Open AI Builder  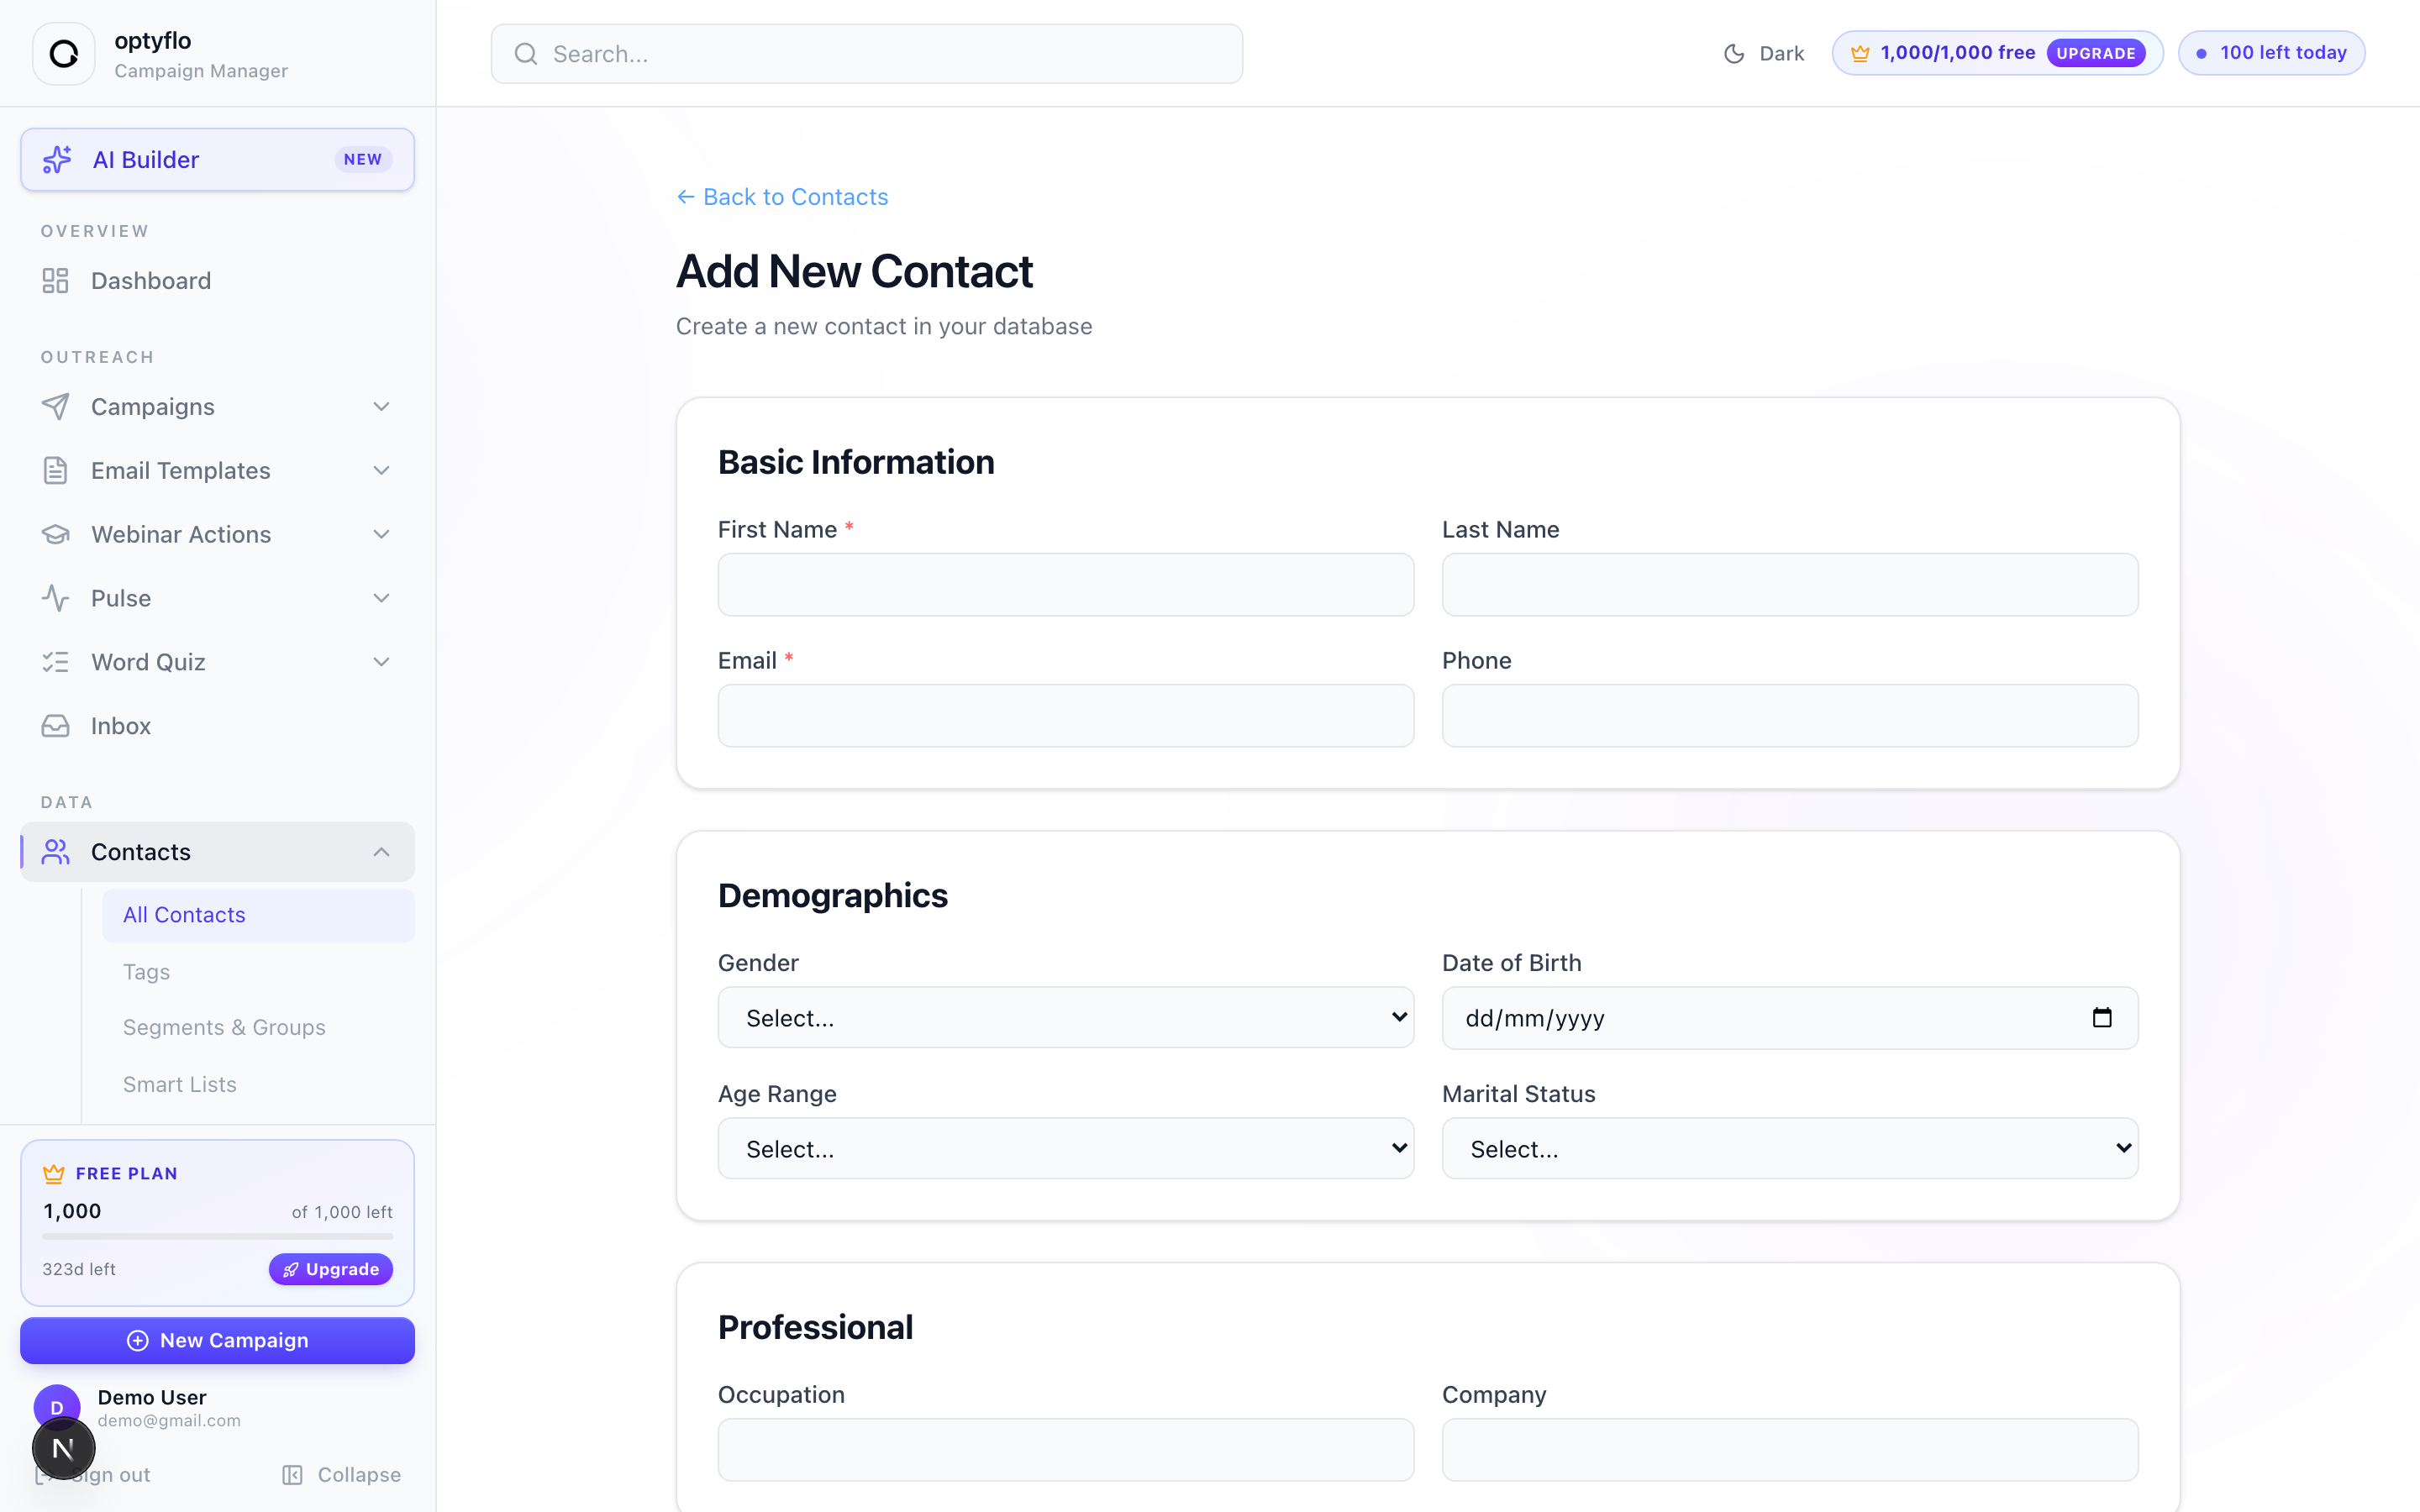click(x=217, y=160)
